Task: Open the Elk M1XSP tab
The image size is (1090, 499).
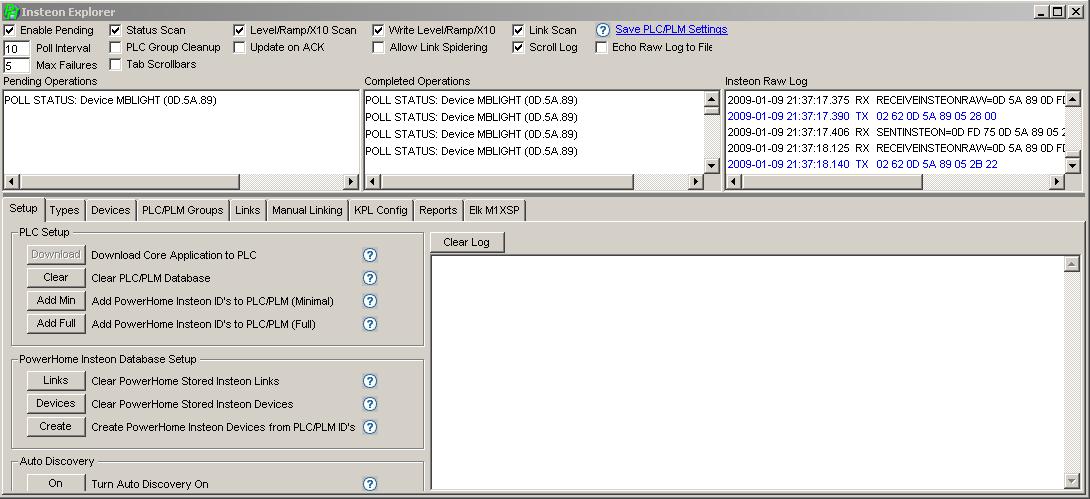Action: click(x=494, y=210)
